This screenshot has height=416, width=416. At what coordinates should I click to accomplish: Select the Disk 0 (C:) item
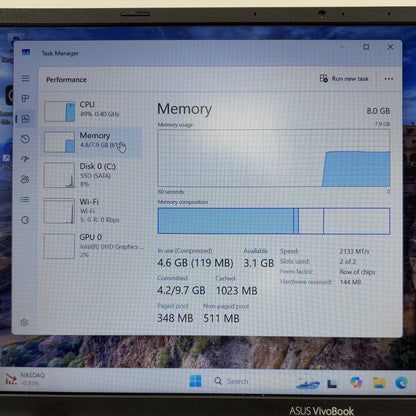point(92,175)
